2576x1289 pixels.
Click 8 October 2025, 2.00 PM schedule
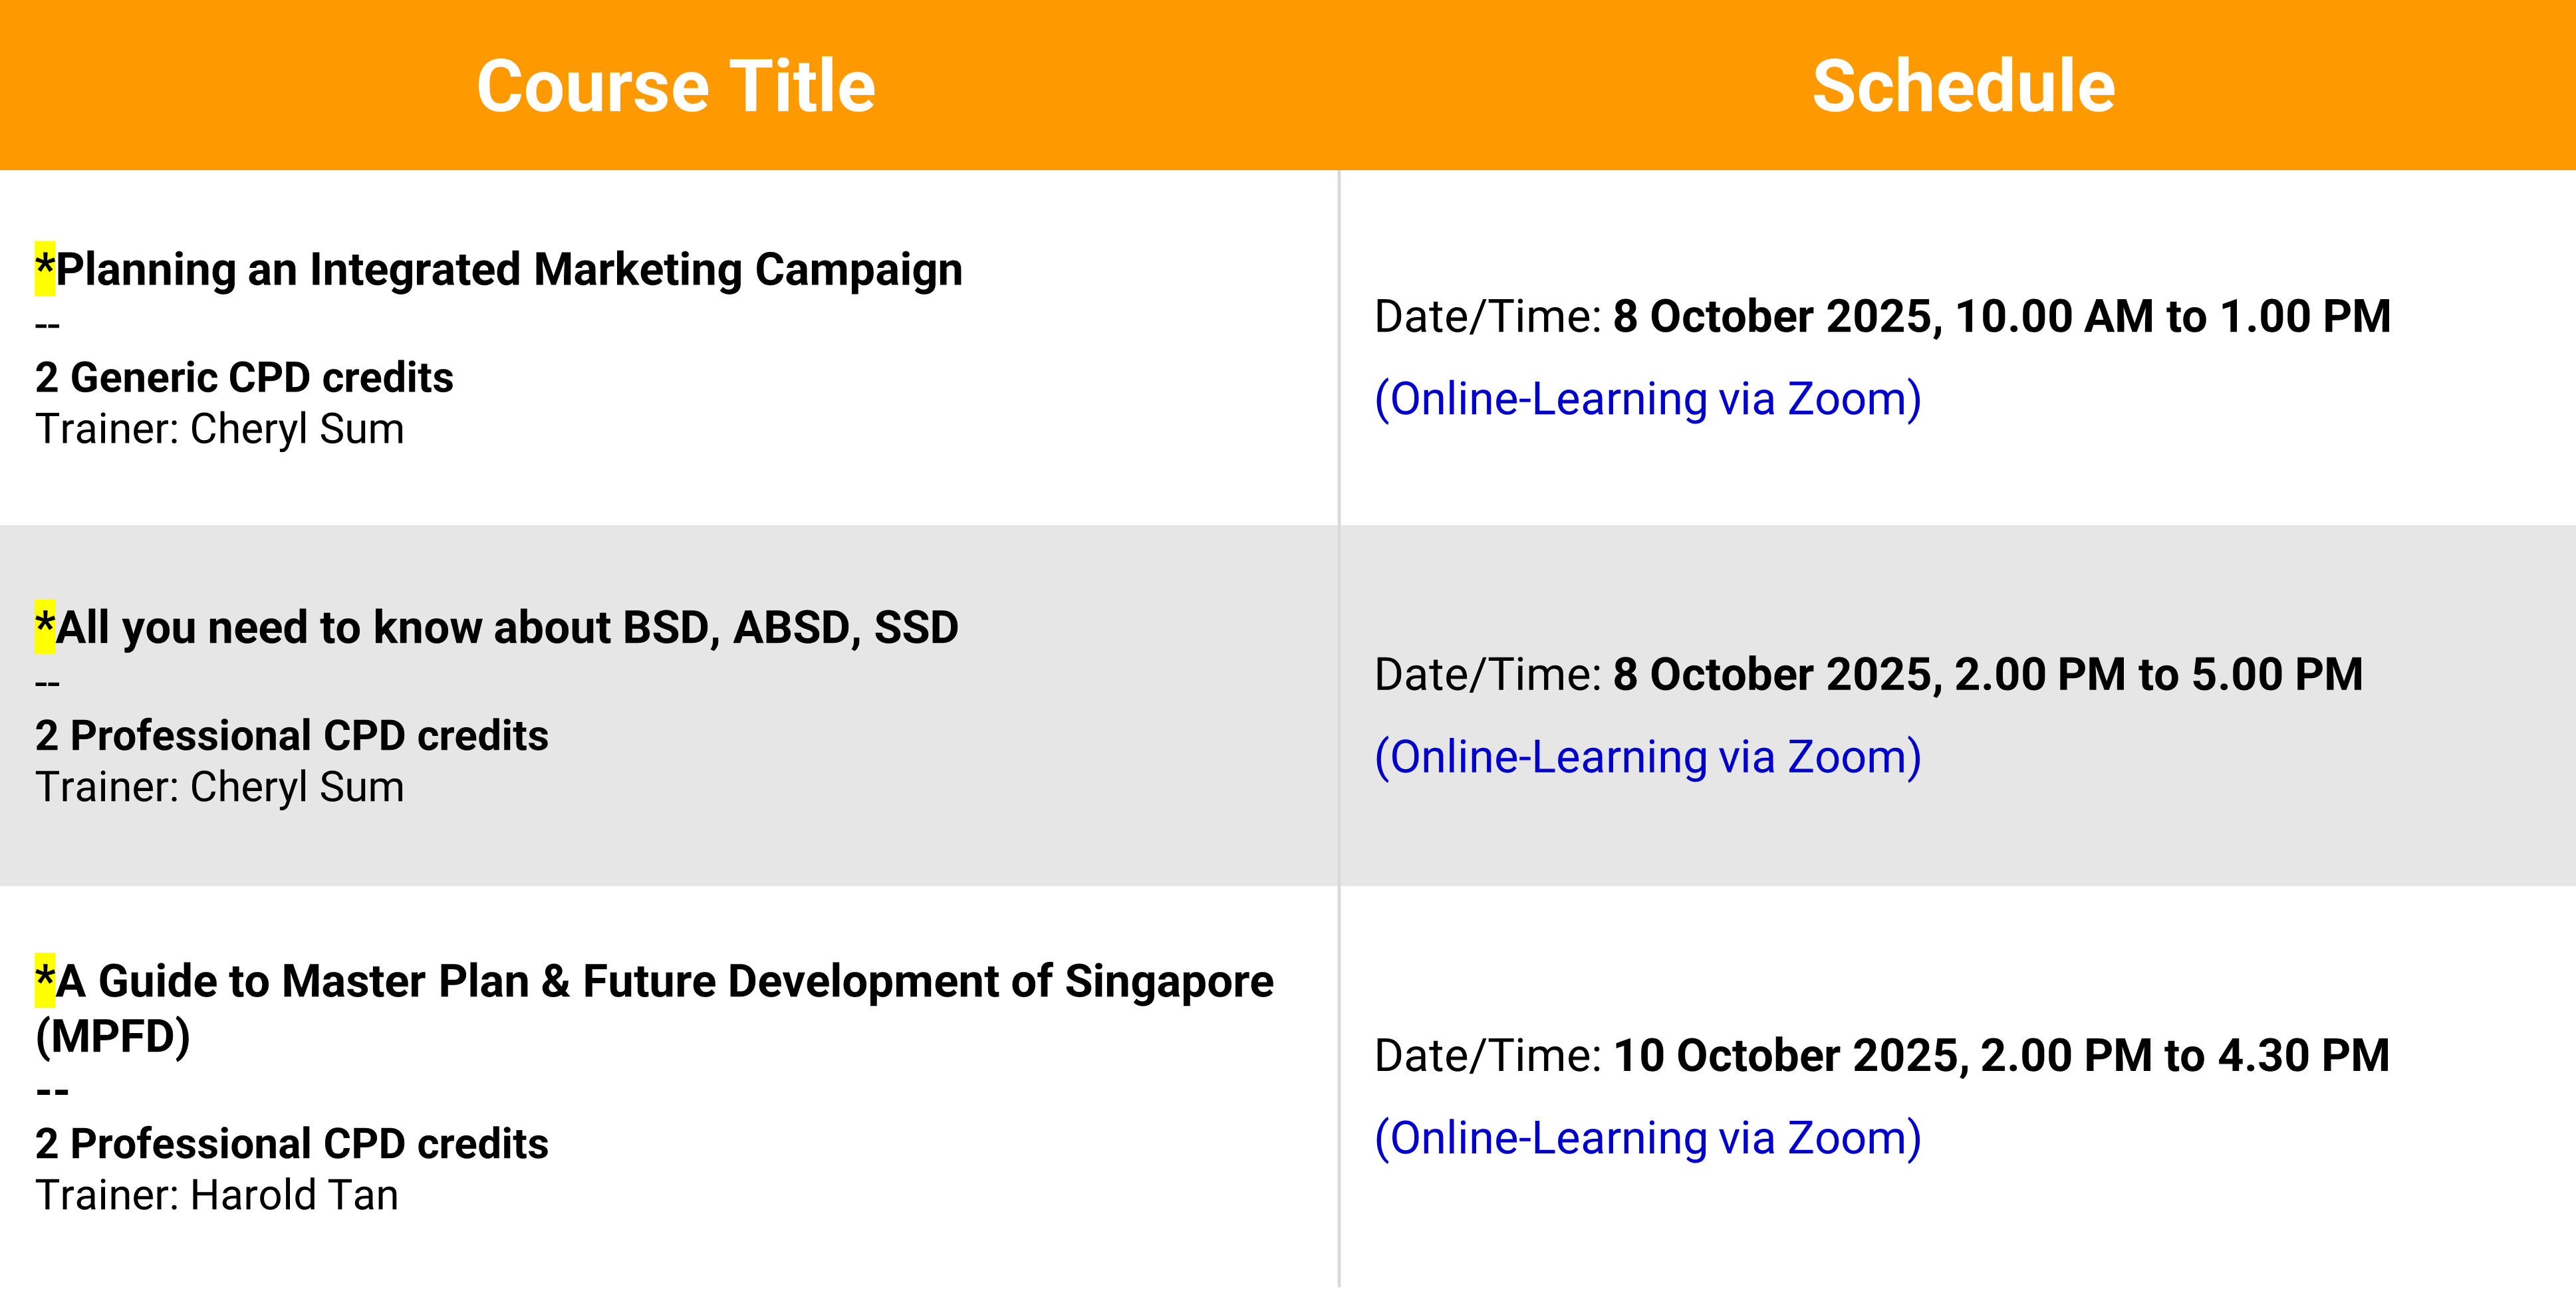(1987, 675)
